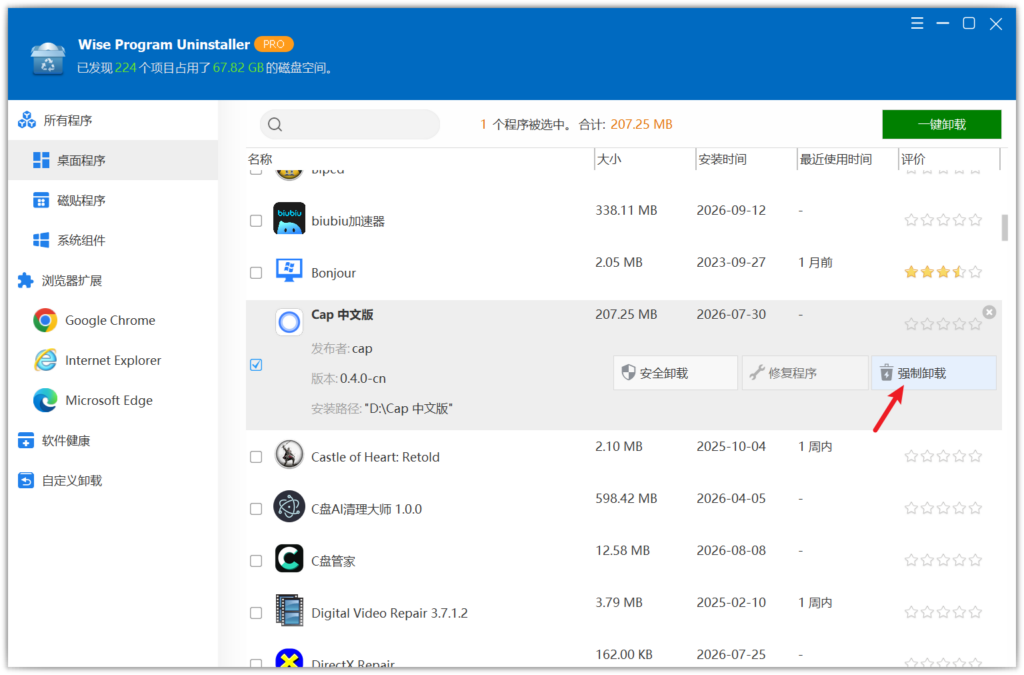
Task: Open 所有程序 category
Action: [113, 120]
